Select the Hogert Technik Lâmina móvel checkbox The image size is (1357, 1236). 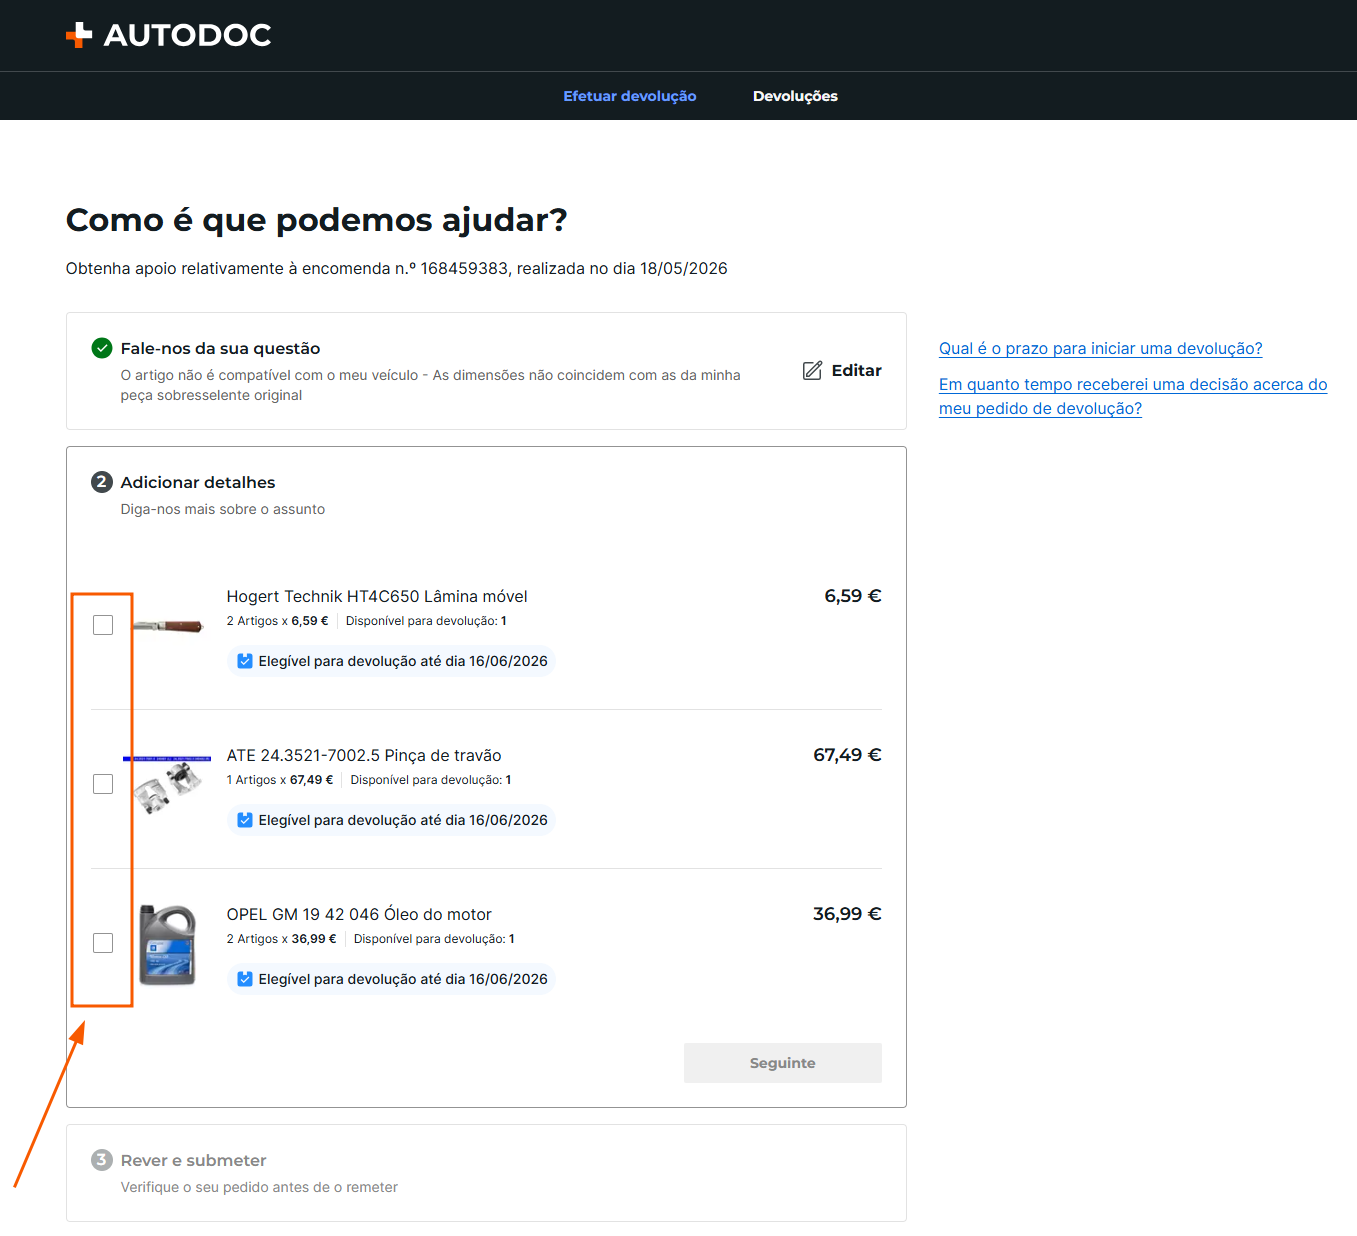[x=103, y=625]
